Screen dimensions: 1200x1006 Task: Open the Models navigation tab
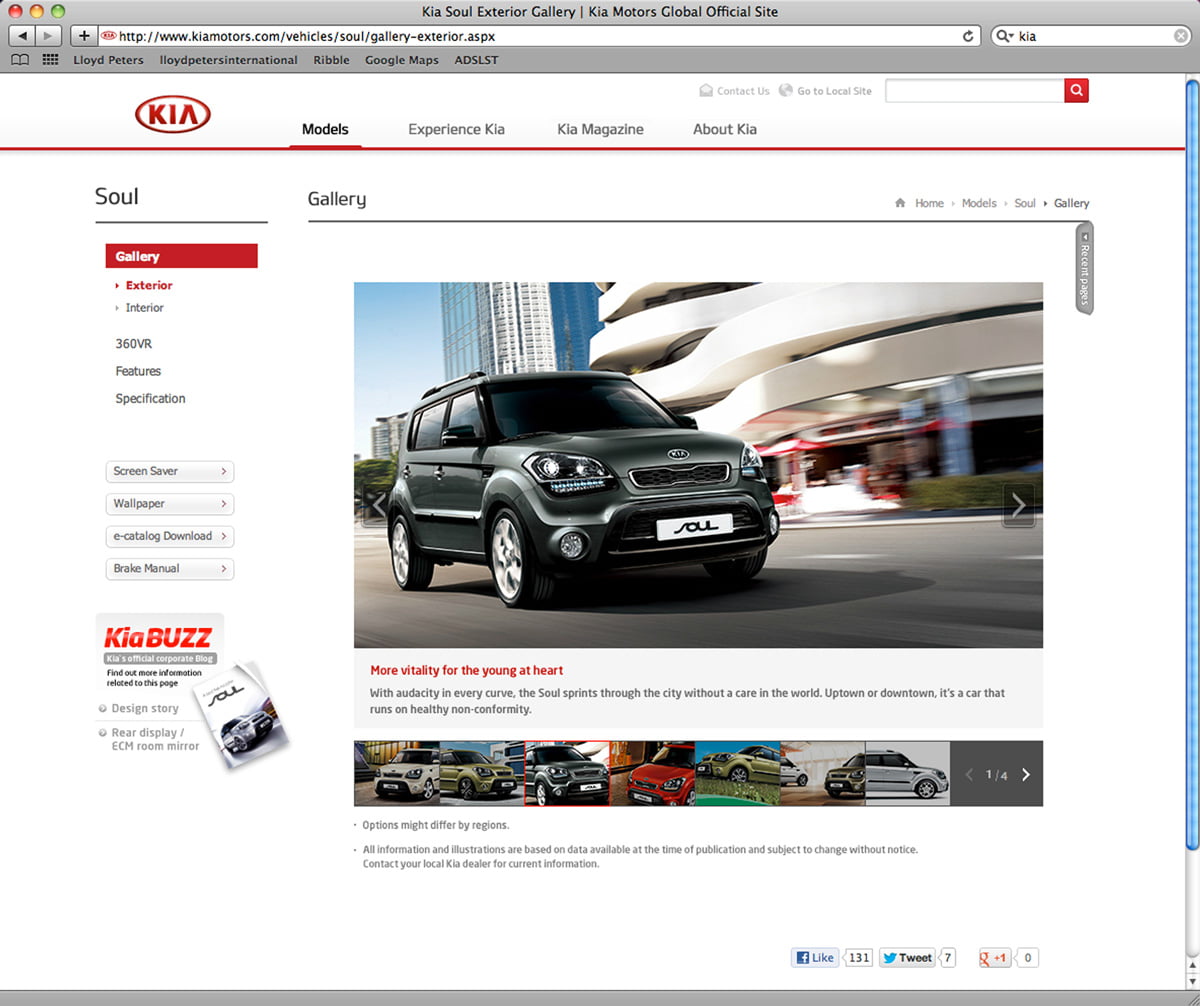point(325,129)
